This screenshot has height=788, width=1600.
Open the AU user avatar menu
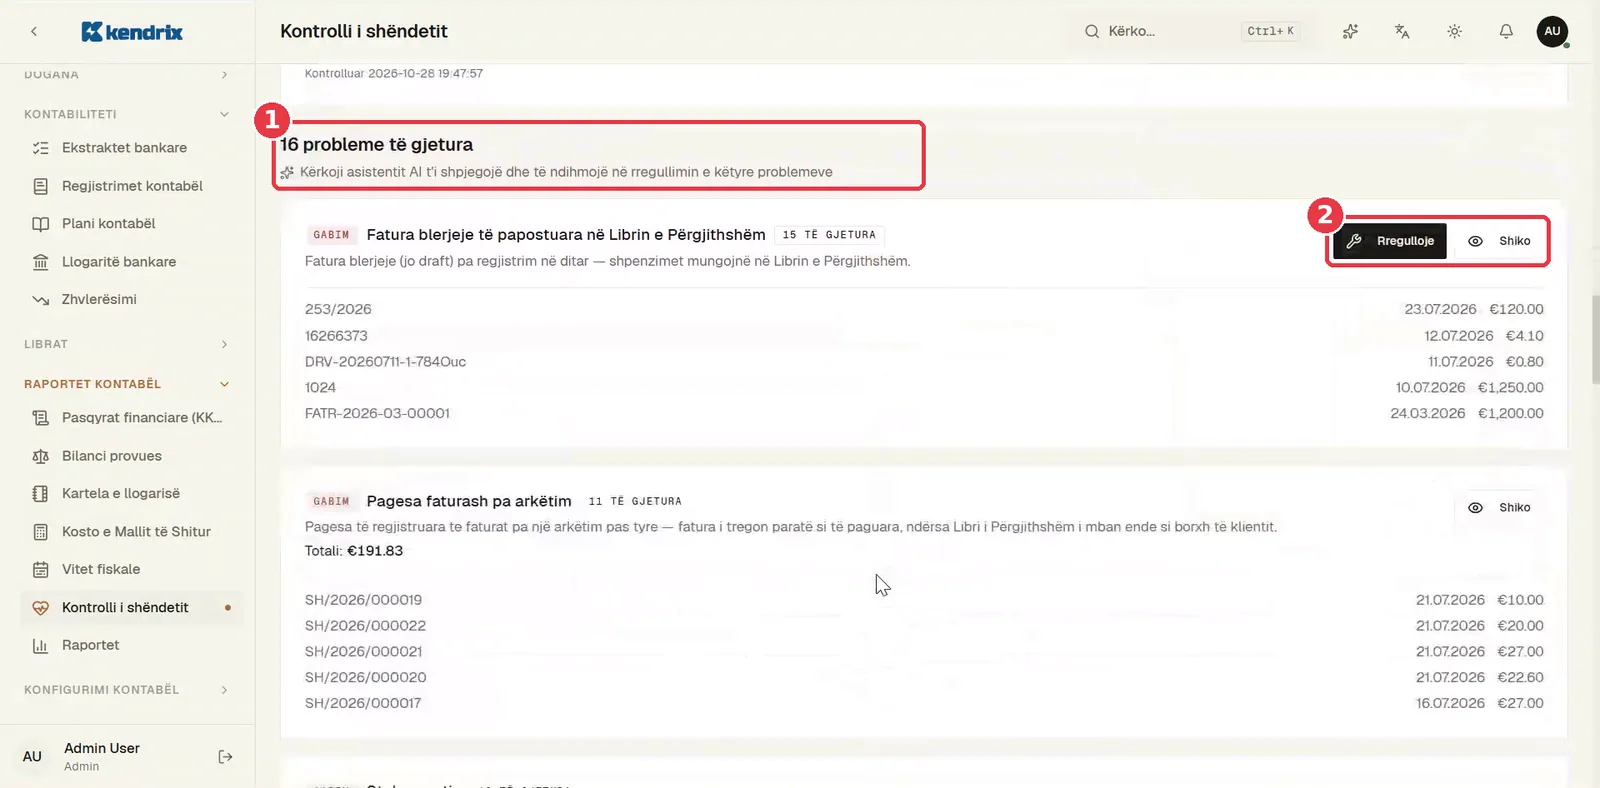1552,31
